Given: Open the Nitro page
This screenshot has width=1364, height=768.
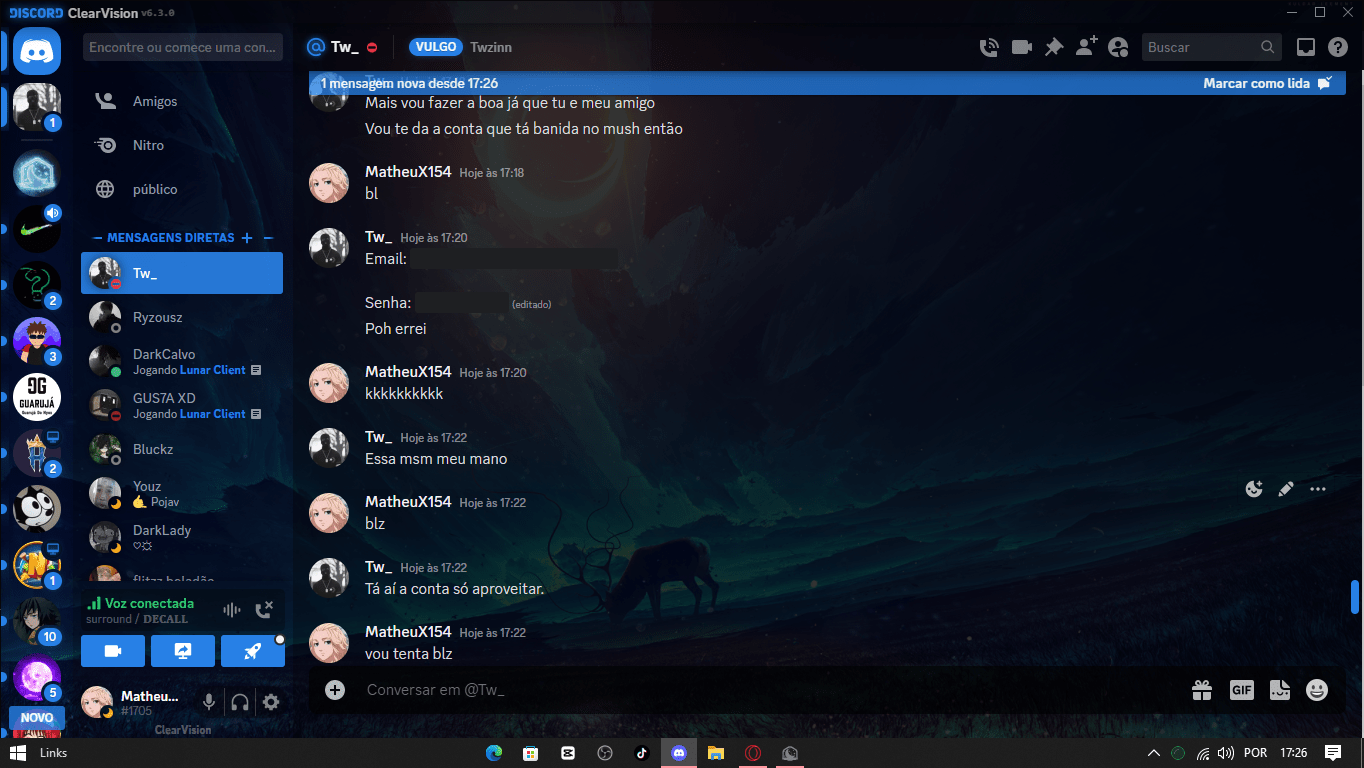Looking at the screenshot, I should click(182, 145).
